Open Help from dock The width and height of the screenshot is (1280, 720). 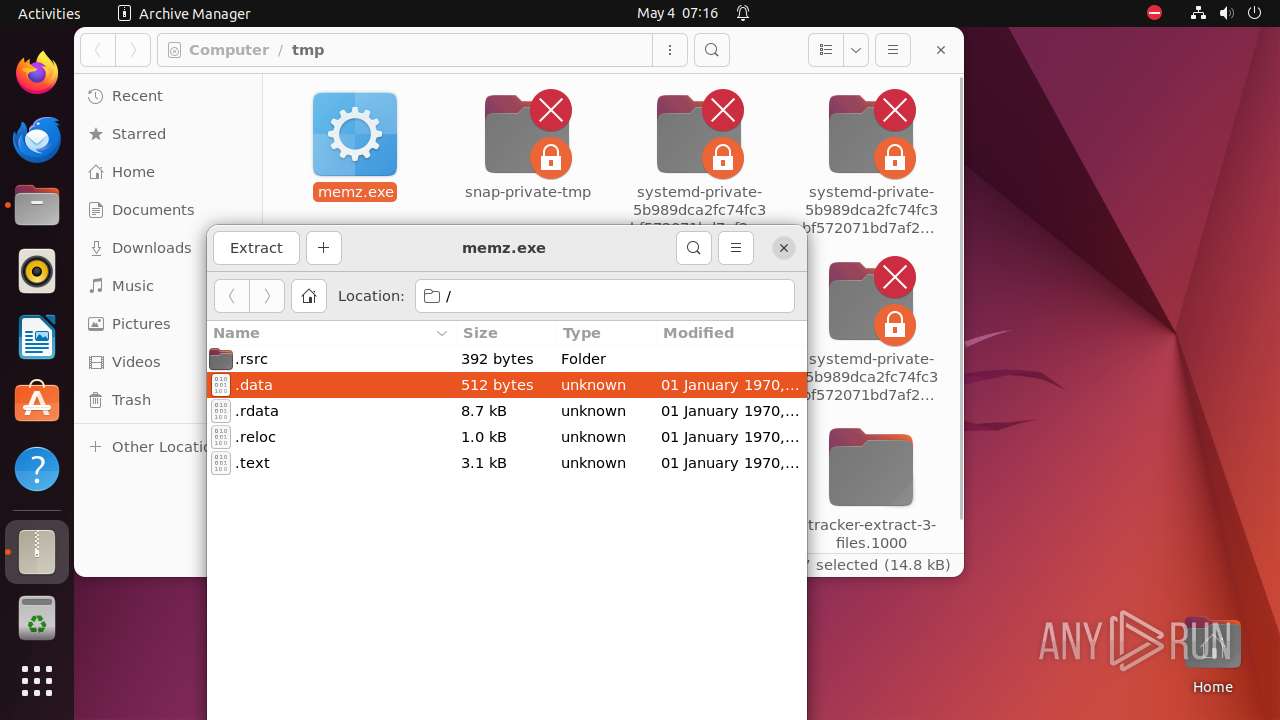[x=37, y=469]
